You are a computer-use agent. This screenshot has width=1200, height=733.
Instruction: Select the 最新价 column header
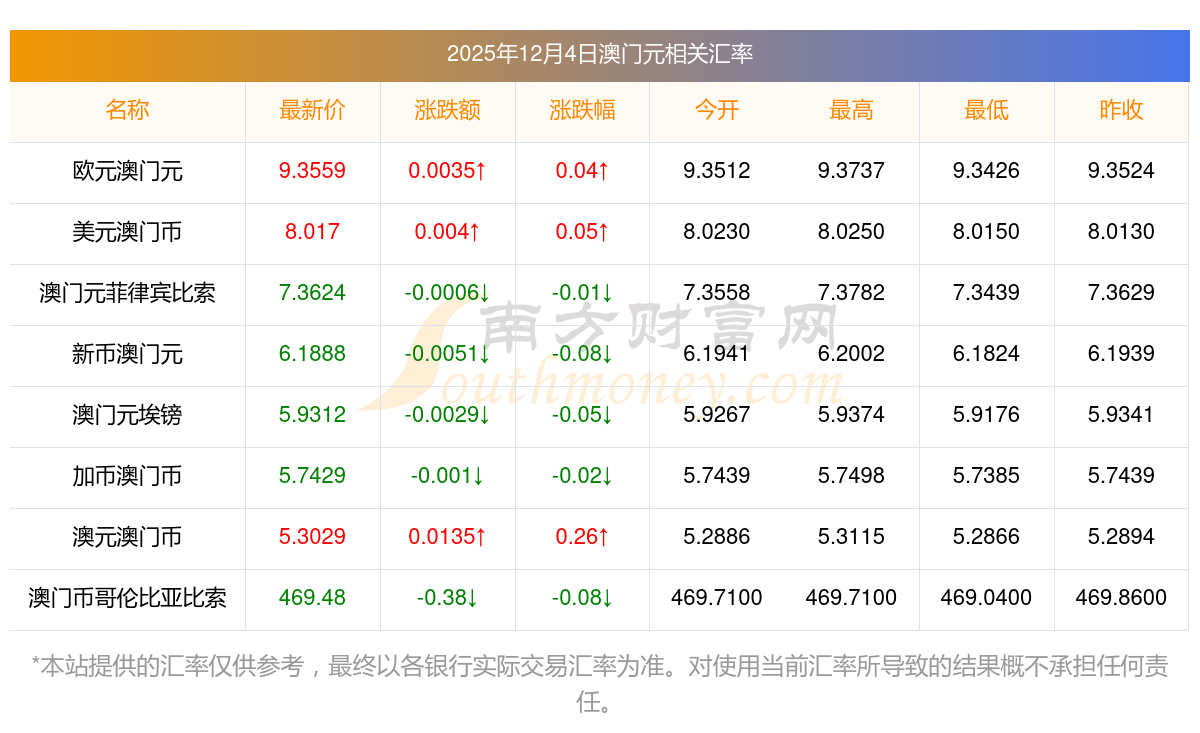312,110
